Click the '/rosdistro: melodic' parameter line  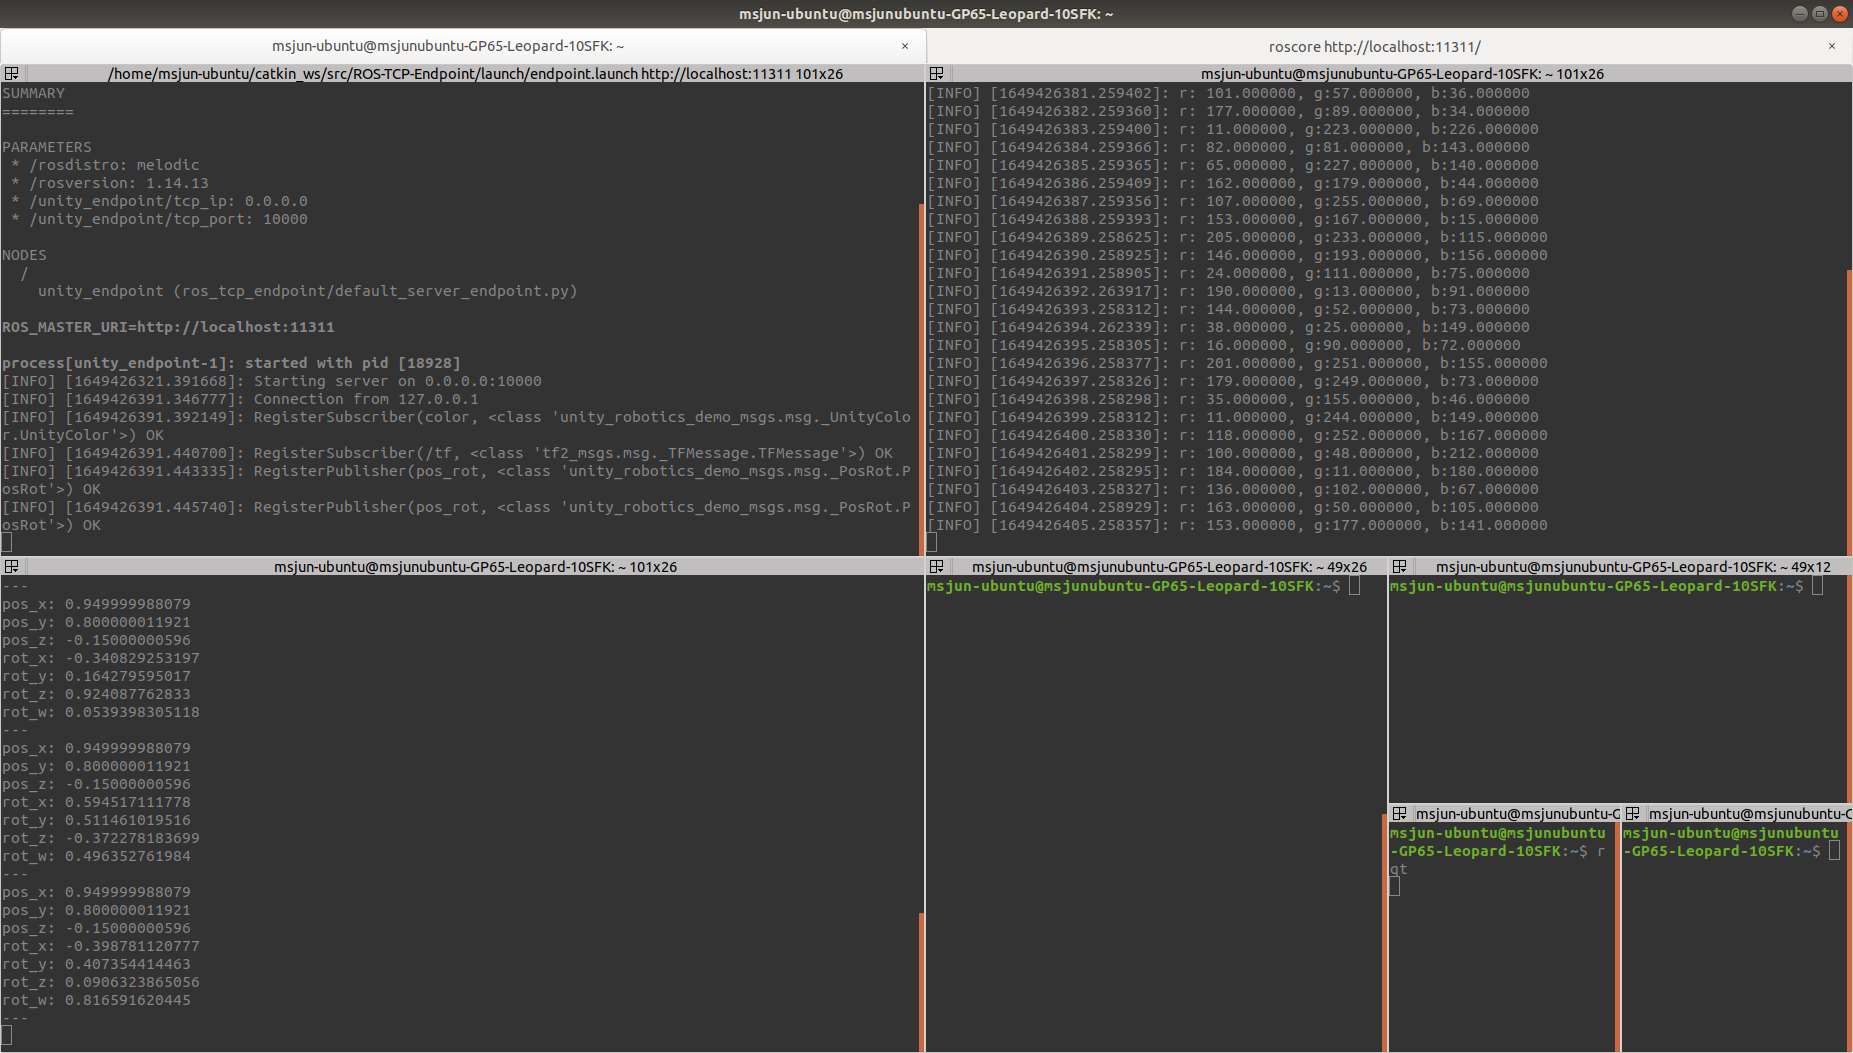[106, 165]
